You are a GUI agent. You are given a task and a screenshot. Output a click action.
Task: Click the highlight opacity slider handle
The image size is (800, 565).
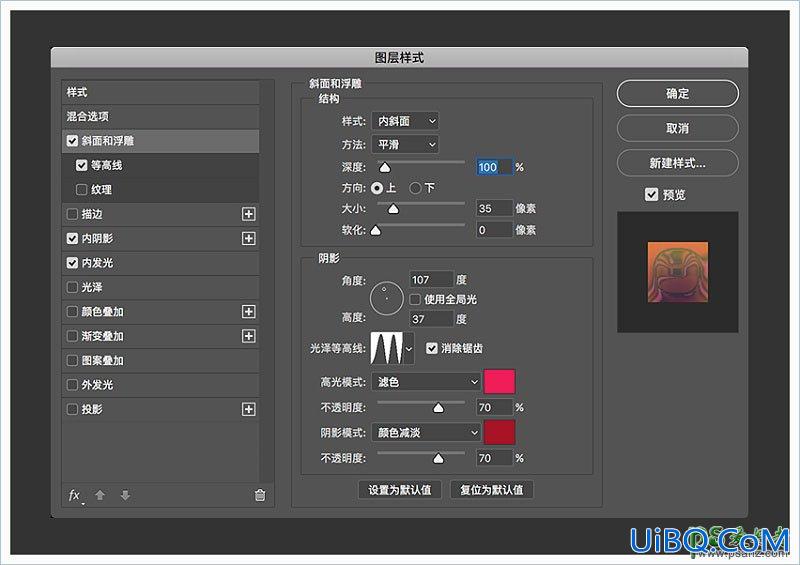tap(438, 408)
